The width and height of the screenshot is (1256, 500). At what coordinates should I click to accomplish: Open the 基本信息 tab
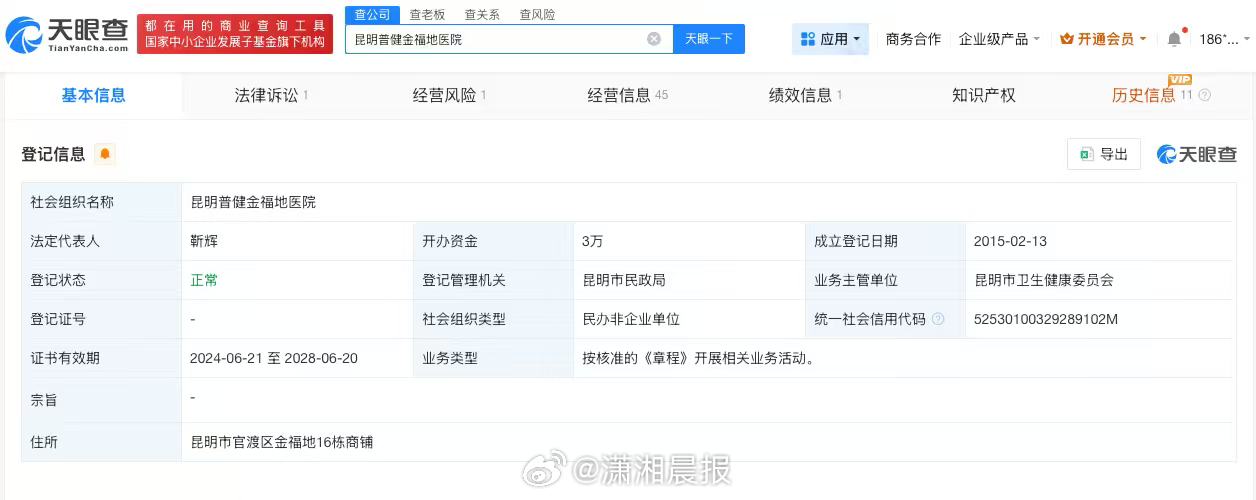coord(94,95)
